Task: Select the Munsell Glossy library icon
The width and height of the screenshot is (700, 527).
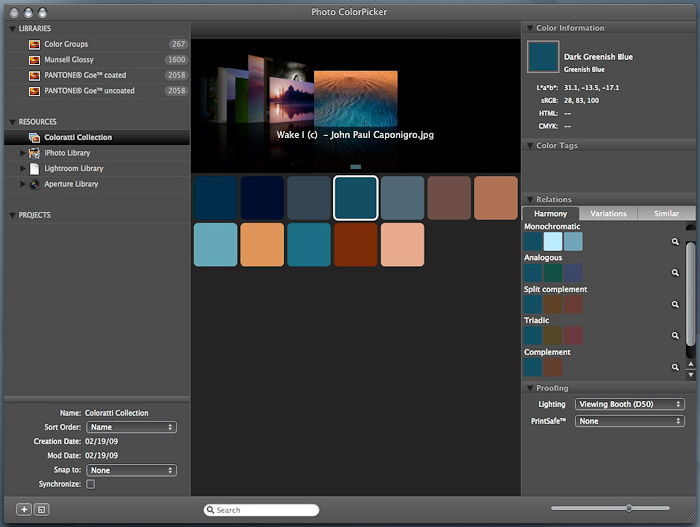Action: tap(34, 60)
